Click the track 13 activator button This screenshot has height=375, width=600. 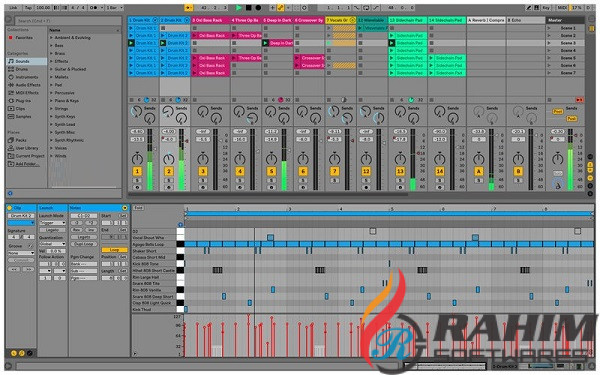[x=400, y=171]
